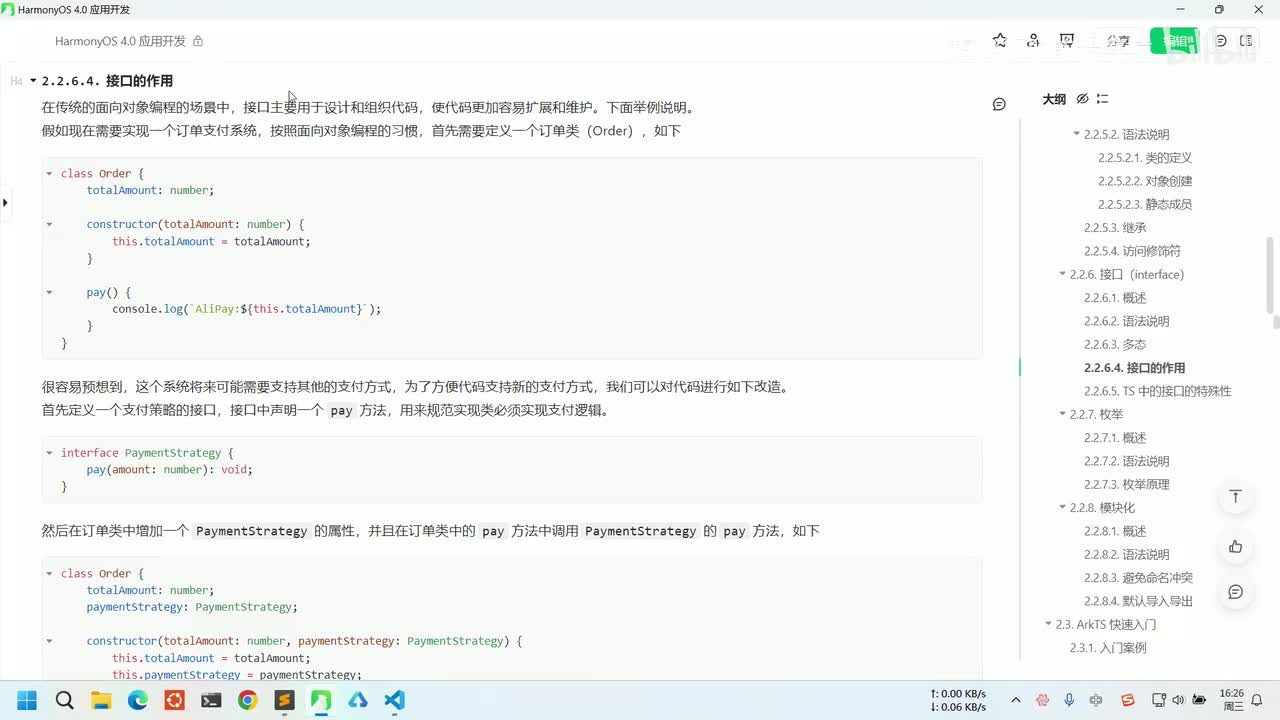
Task: Collapse the 2.2.6.4 接口的作用 heading
Action: pos(33,81)
